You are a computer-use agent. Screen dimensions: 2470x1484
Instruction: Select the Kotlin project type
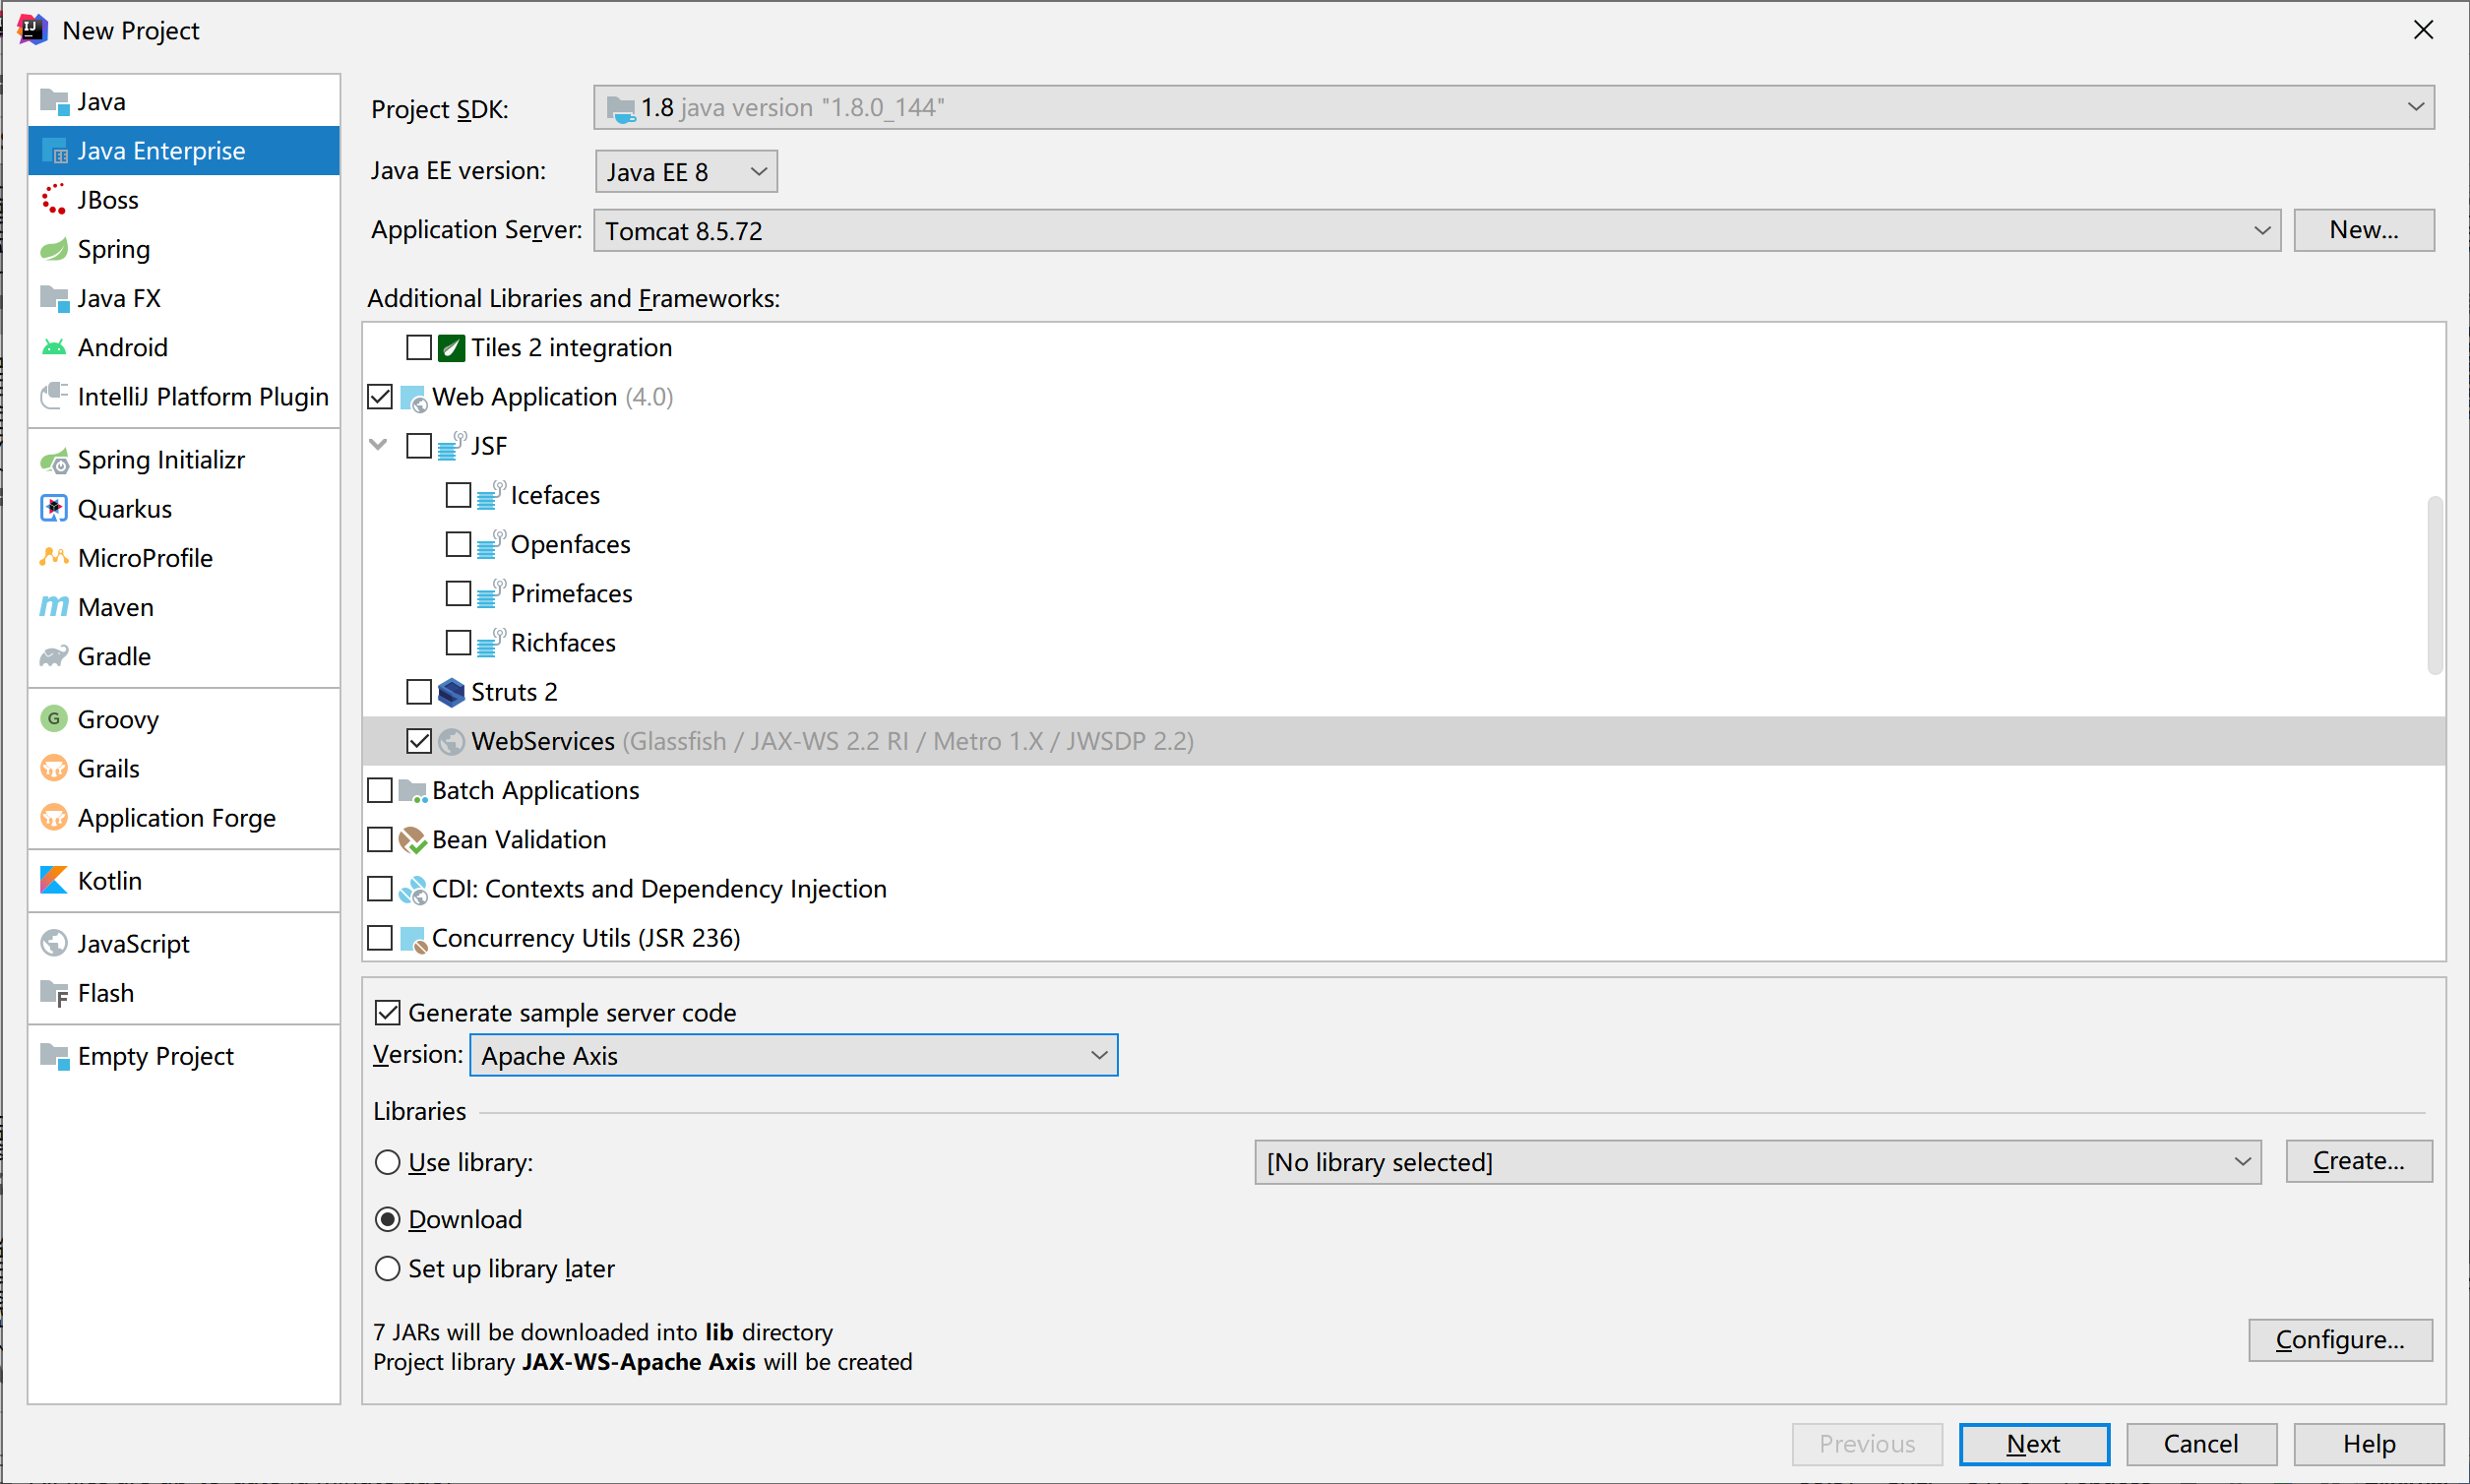(x=184, y=880)
